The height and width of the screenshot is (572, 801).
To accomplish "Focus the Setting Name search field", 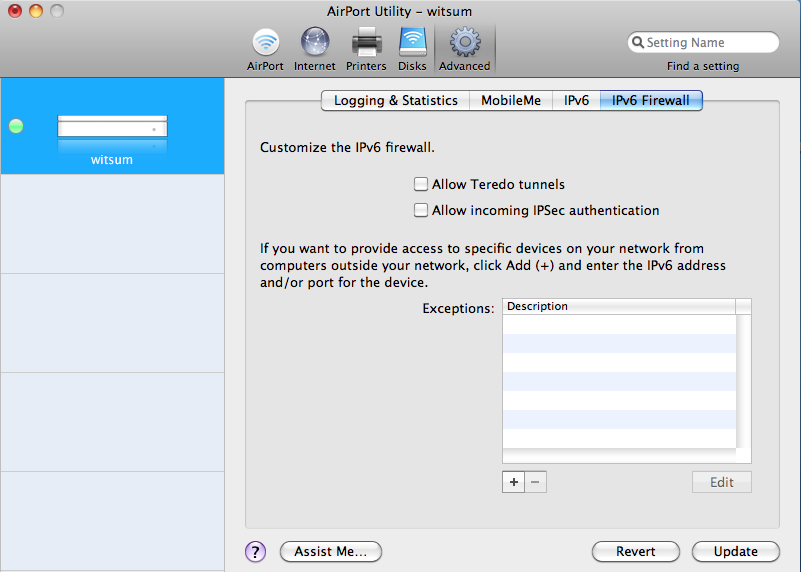I will (x=703, y=42).
